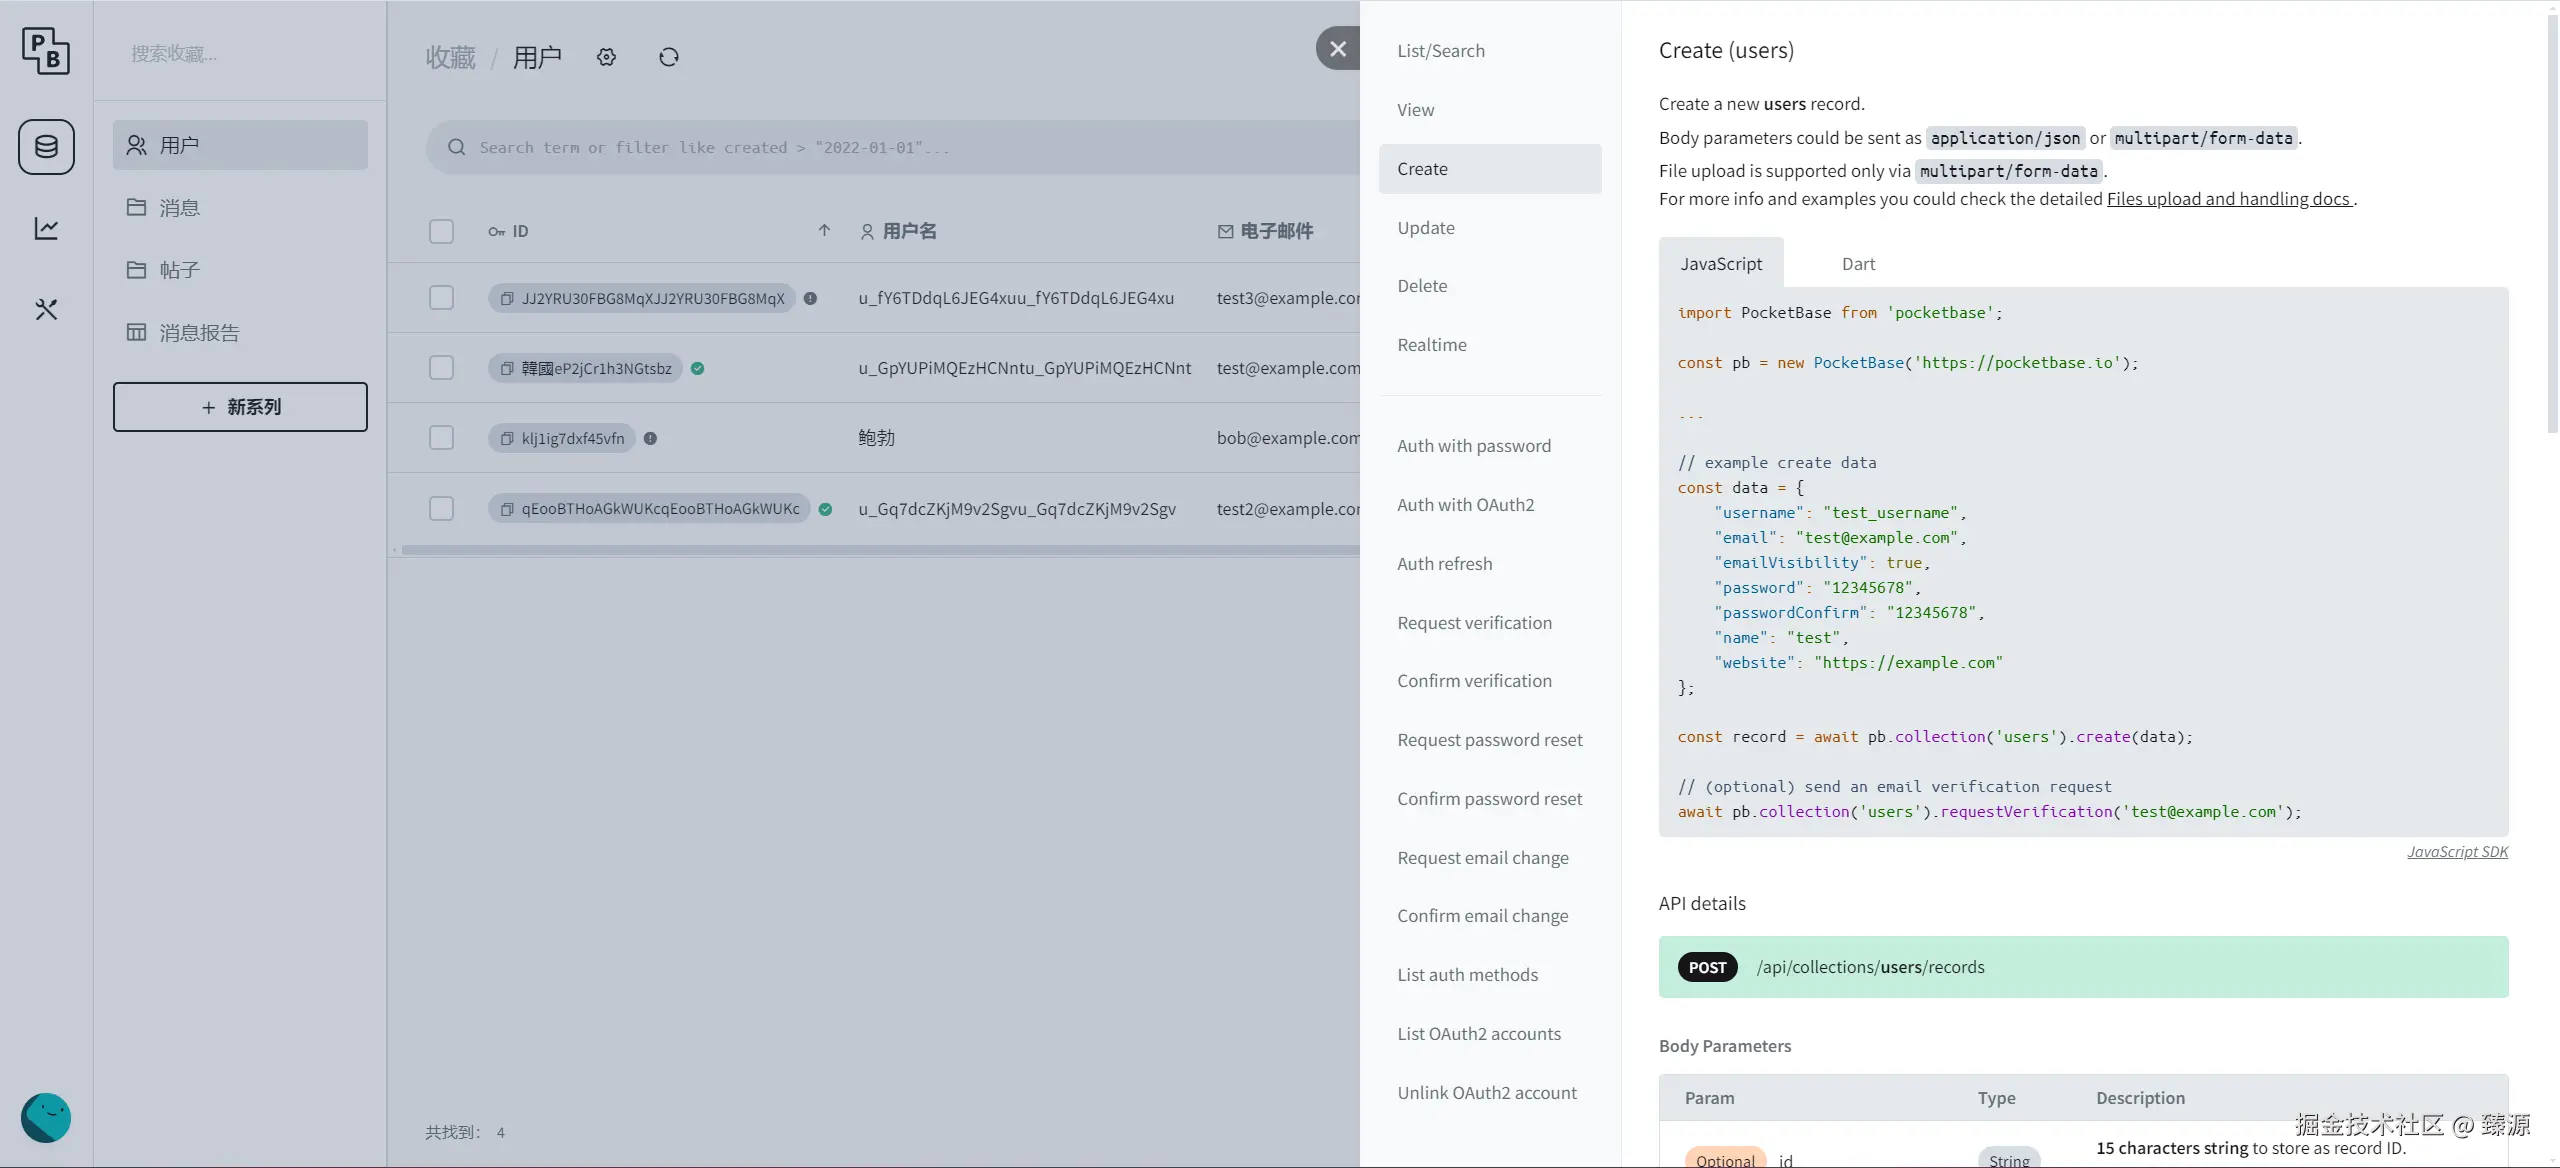
Task: Click the + 新系列 button
Action: click(x=240, y=407)
